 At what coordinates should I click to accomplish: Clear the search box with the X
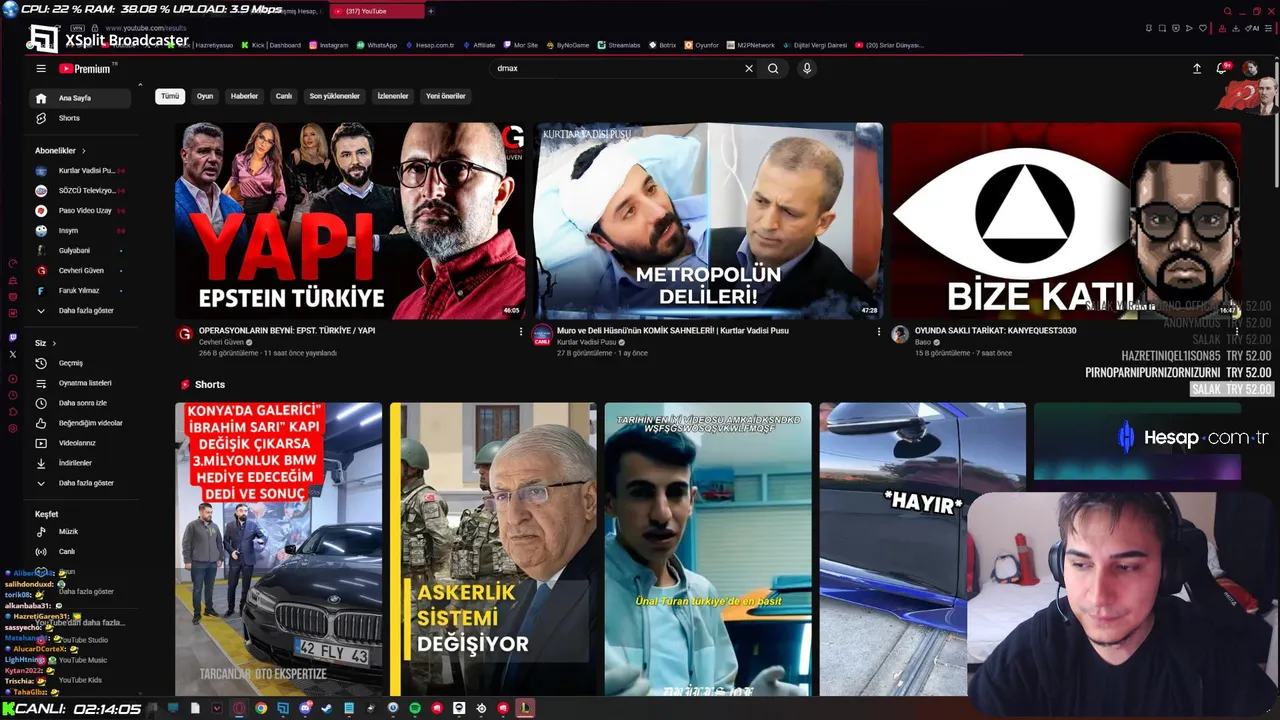(748, 69)
